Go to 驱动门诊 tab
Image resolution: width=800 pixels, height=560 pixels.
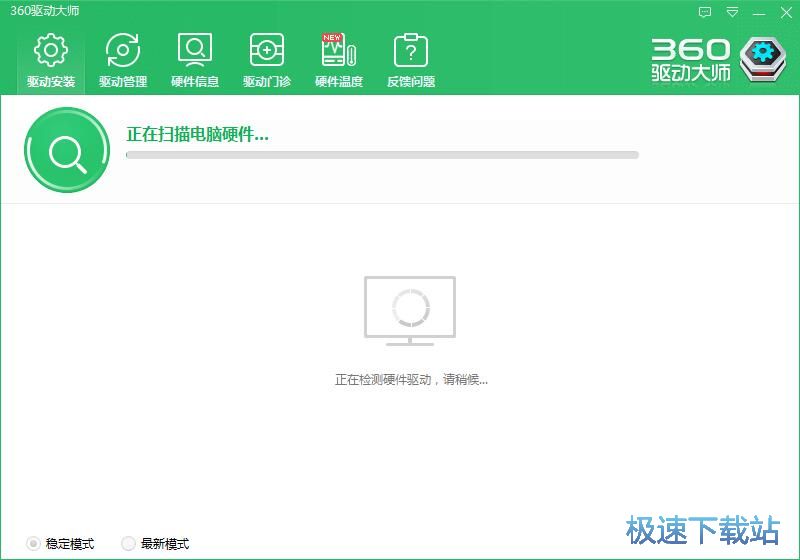tap(267, 60)
